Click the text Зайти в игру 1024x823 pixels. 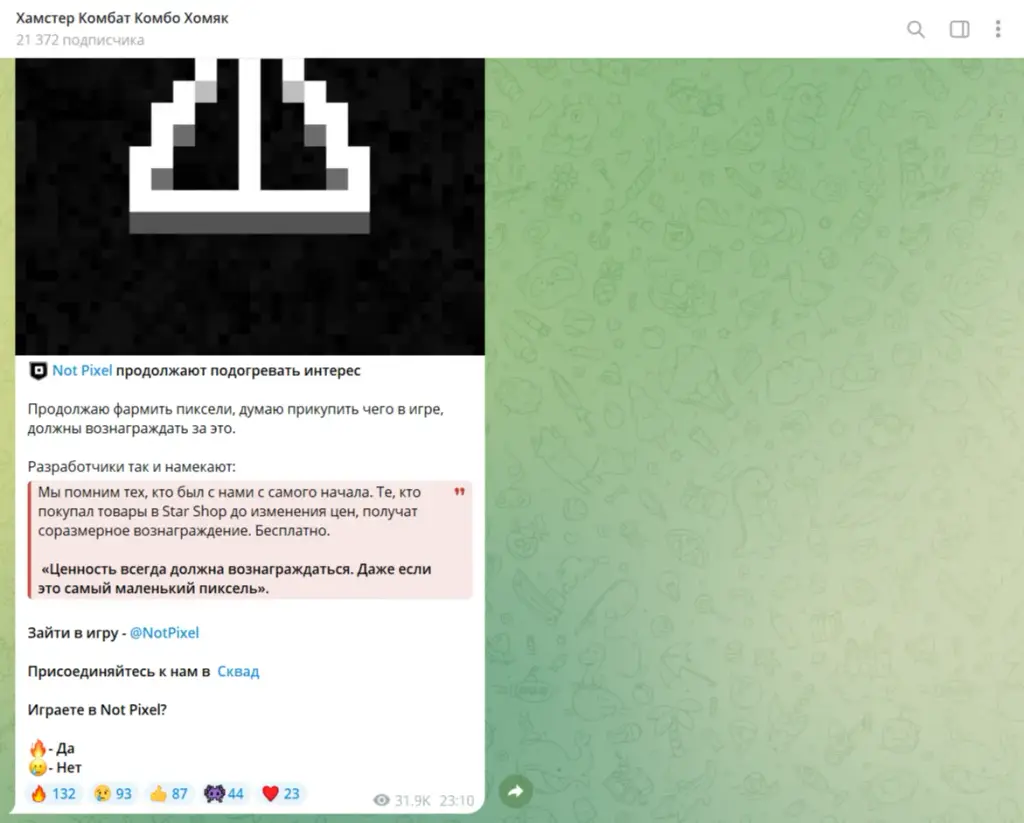coord(72,633)
